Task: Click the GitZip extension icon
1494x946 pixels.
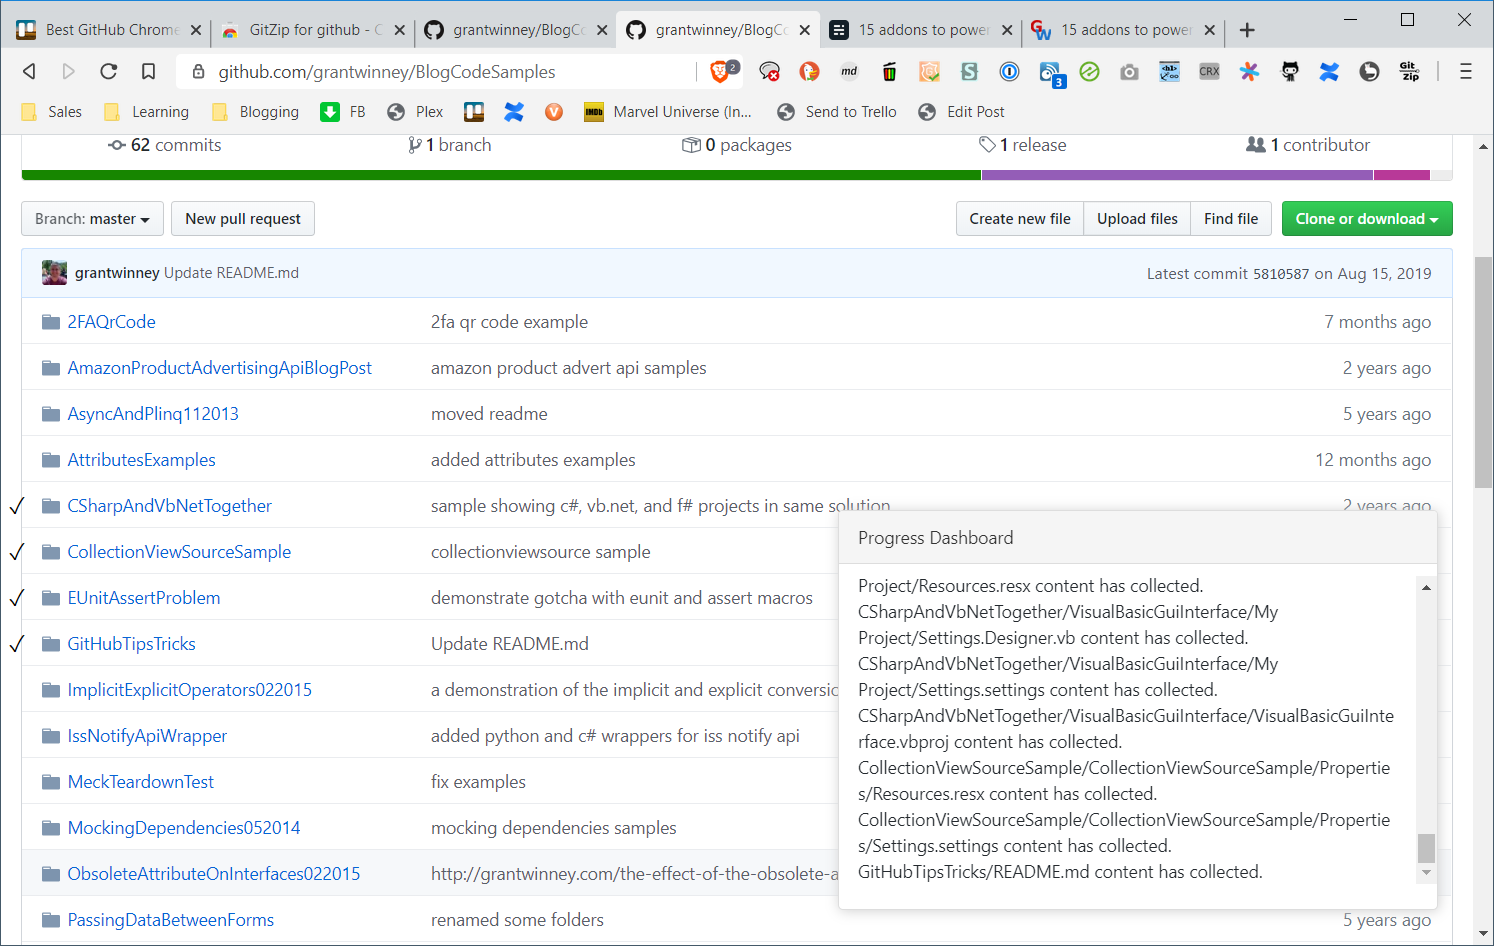Action: 1409,71
